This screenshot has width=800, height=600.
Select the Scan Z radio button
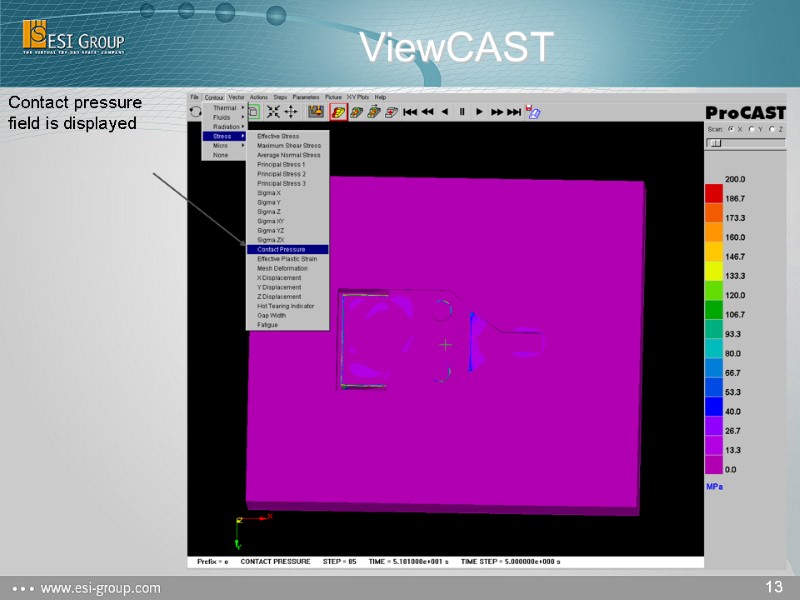click(772, 129)
